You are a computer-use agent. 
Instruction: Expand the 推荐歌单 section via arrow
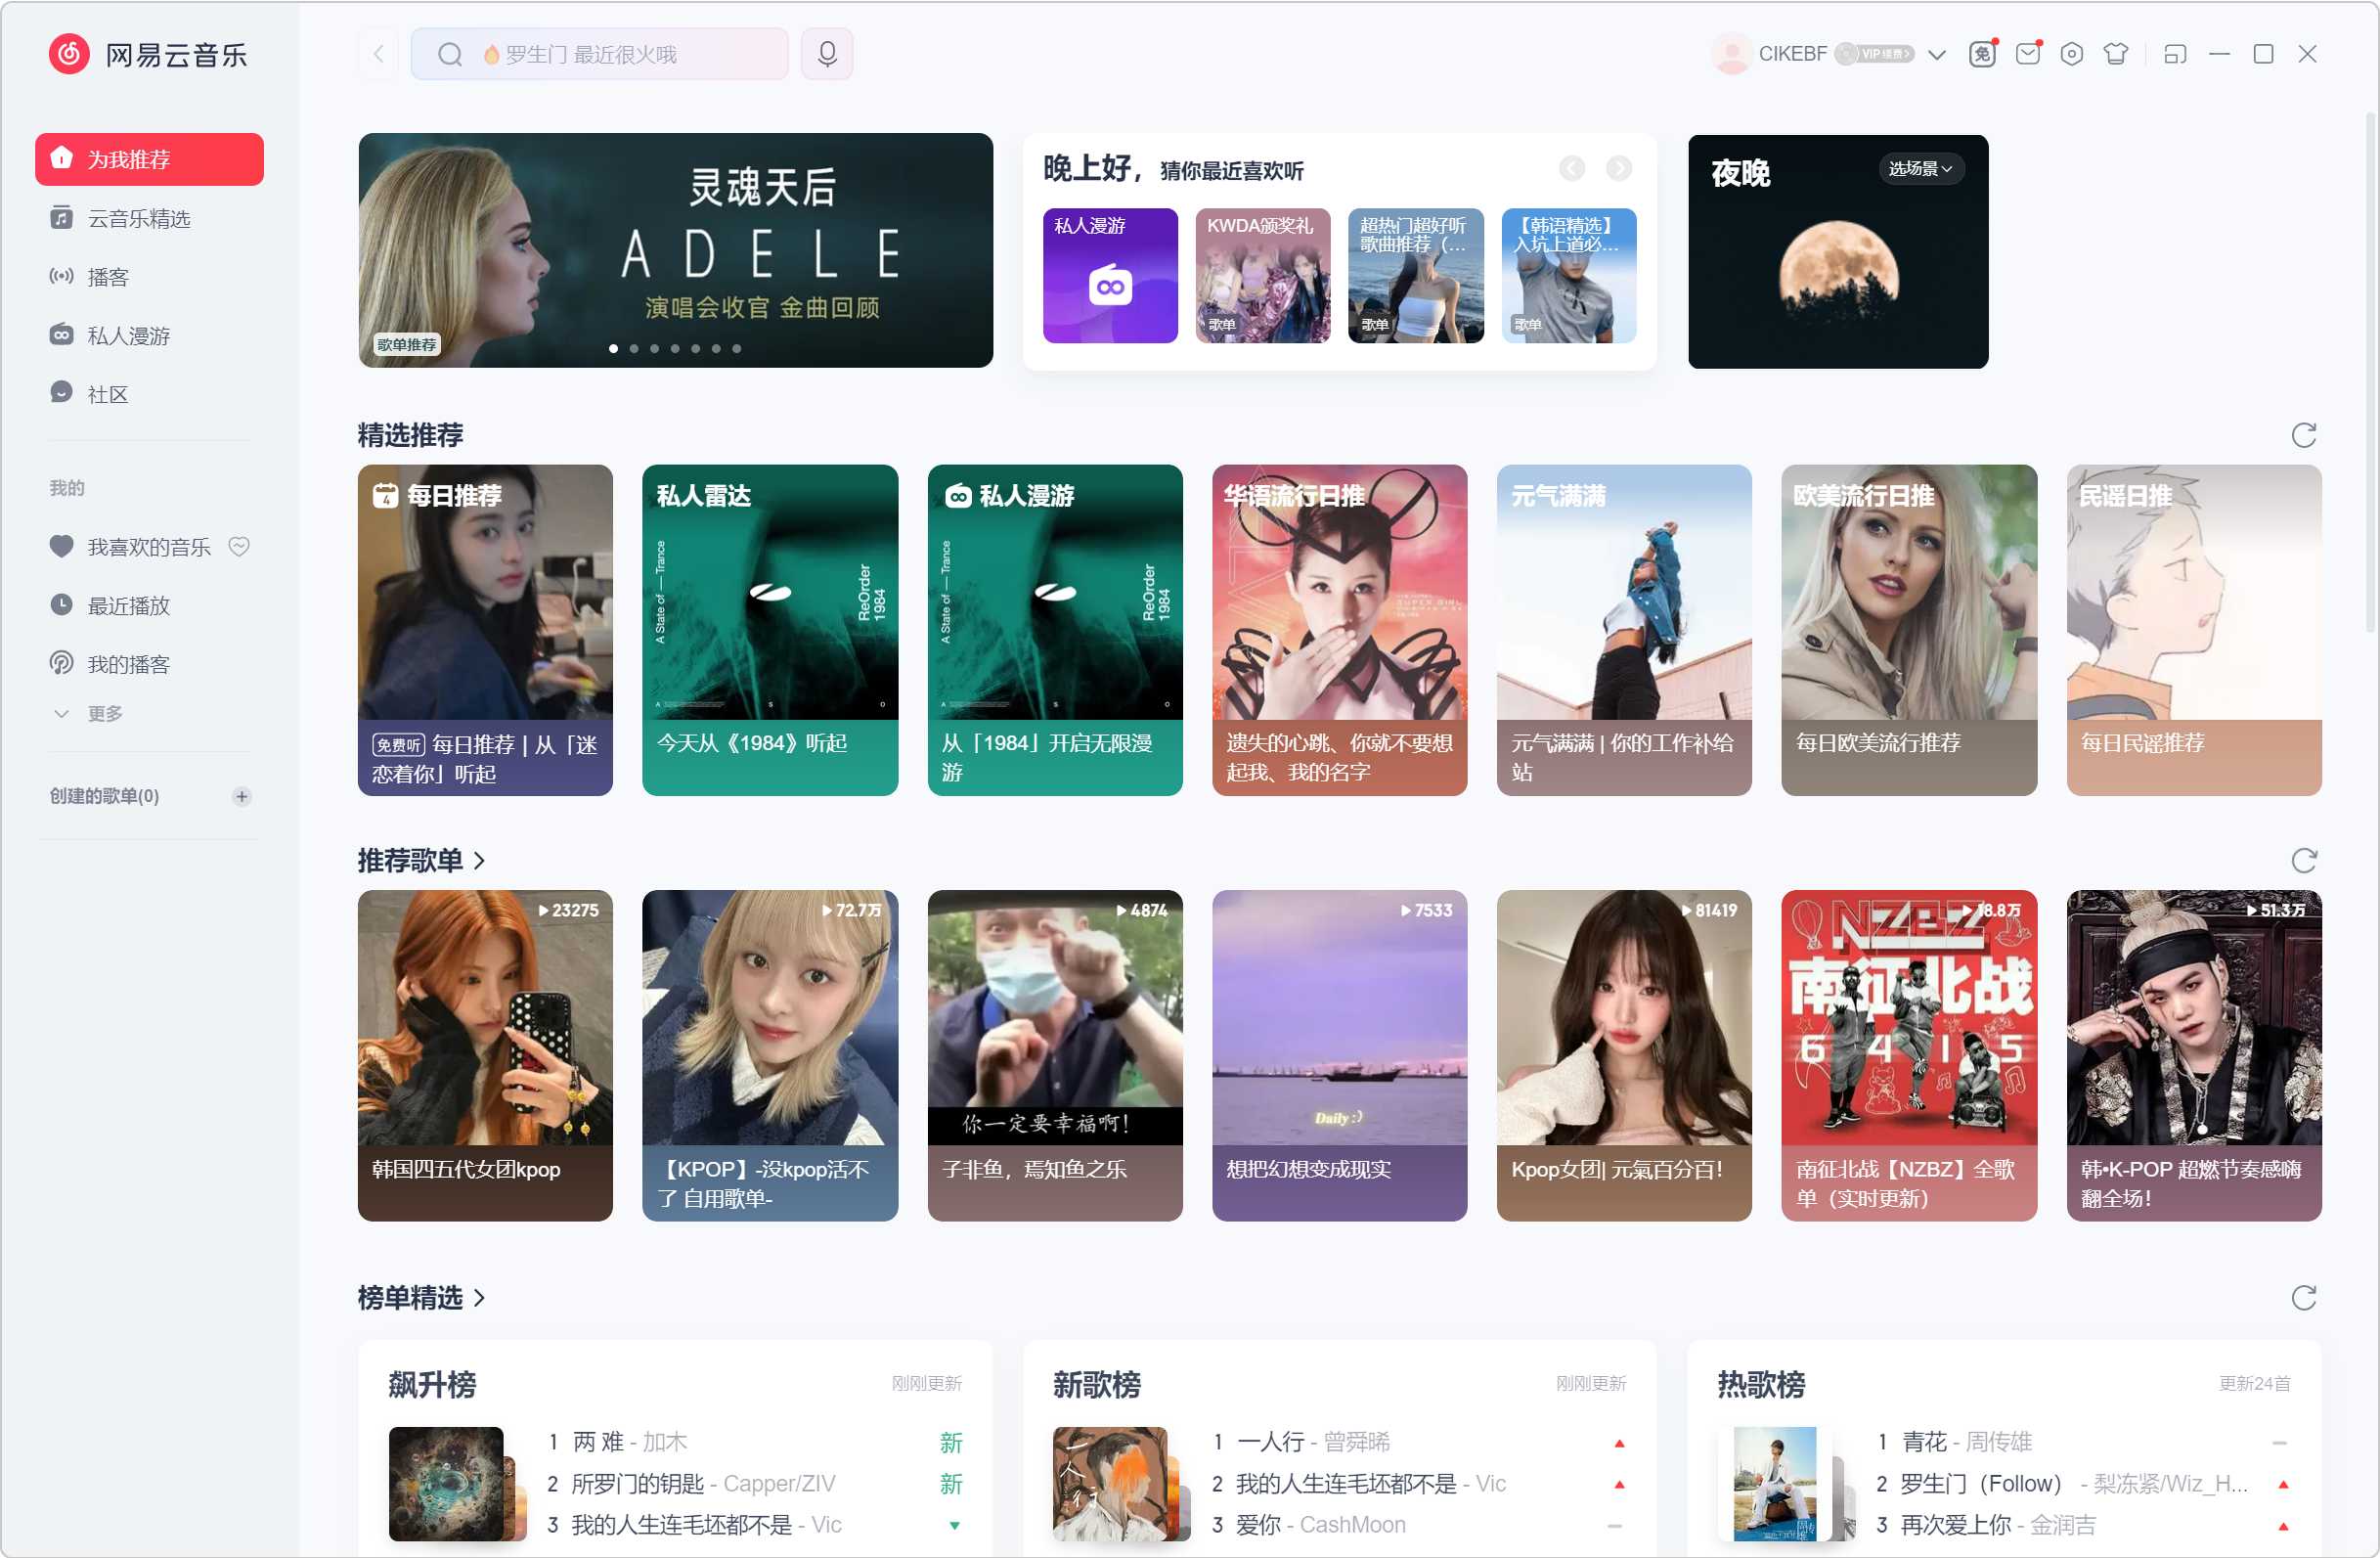coord(479,860)
